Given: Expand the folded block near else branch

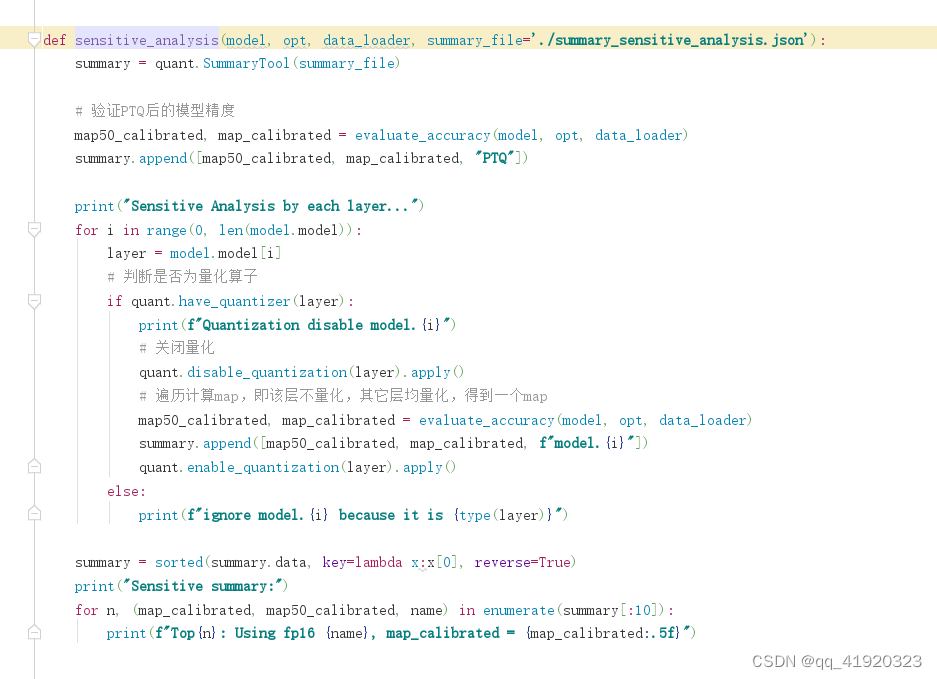Looking at the screenshot, I should (x=33, y=465).
